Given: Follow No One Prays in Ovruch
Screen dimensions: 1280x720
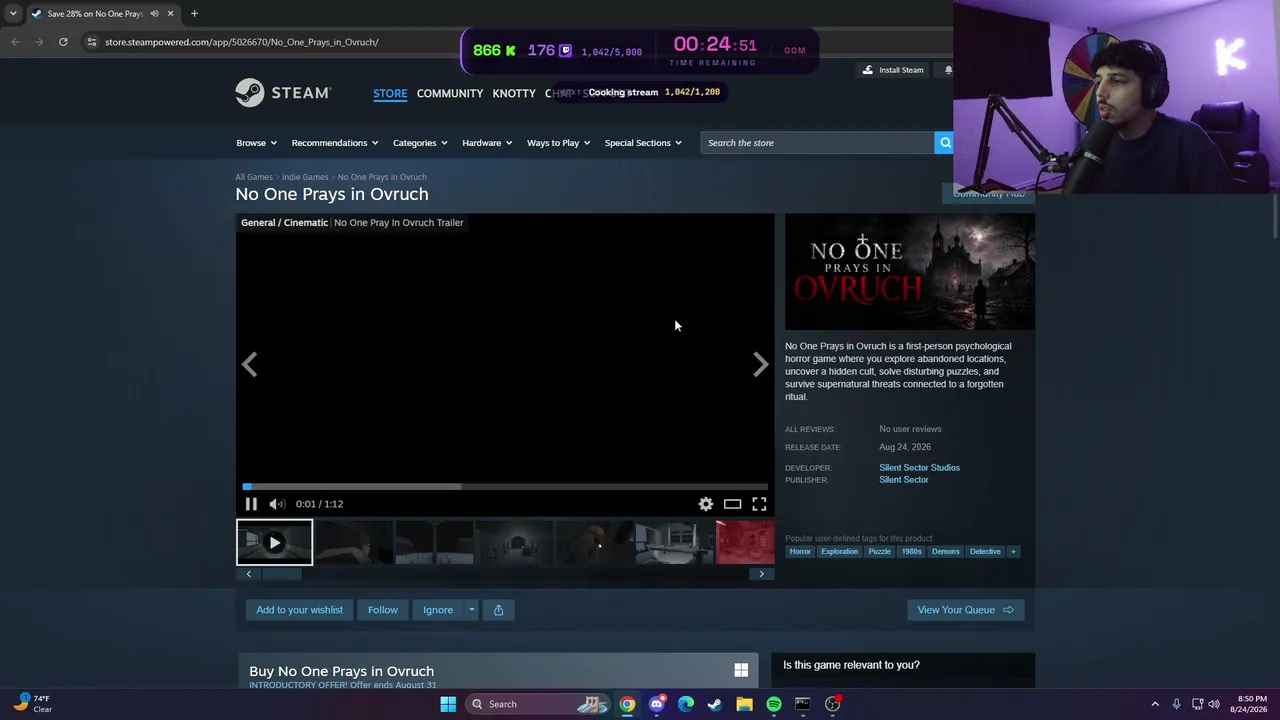Looking at the screenshot, I should point(383,610).
